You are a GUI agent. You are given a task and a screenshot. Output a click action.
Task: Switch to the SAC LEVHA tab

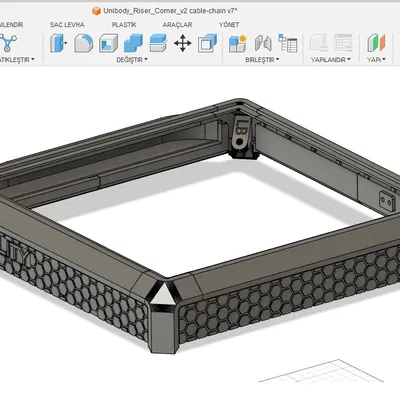point(67,25)
